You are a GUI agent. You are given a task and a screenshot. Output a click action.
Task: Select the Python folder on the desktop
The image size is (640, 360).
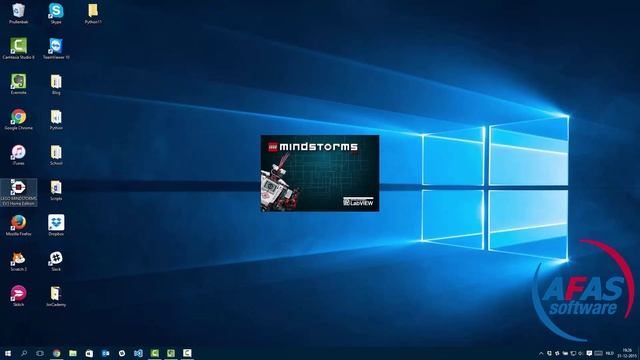point(56,119)
